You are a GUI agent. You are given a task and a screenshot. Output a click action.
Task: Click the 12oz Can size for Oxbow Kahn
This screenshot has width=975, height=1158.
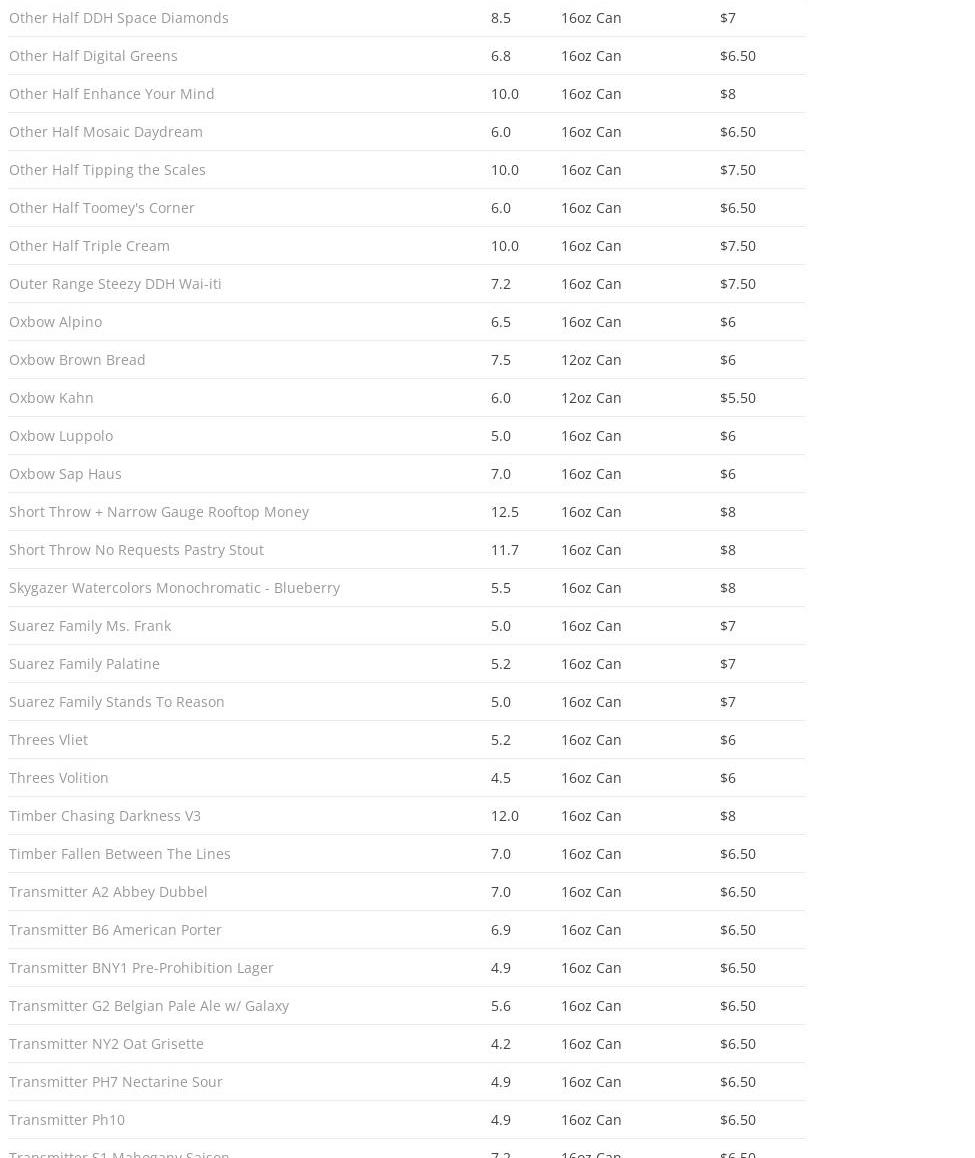[x=591, y=398]
